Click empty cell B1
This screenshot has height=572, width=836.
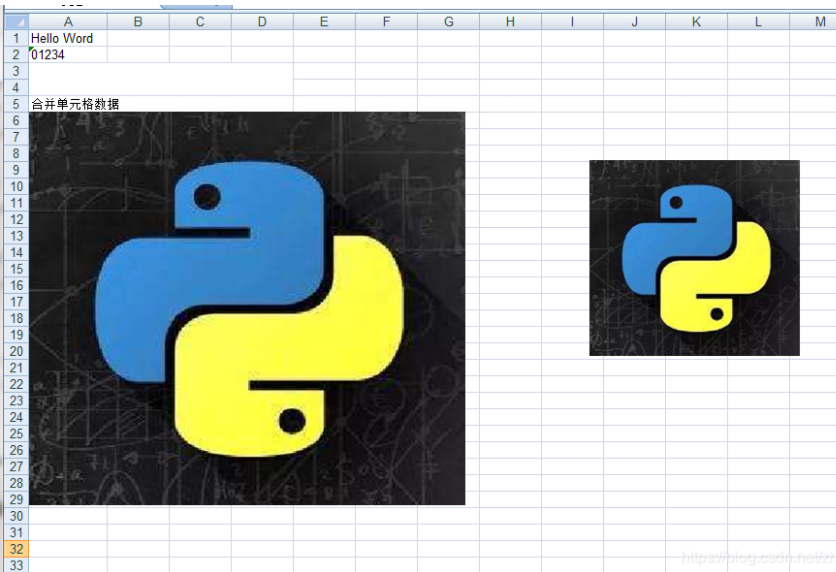point(138,38)
